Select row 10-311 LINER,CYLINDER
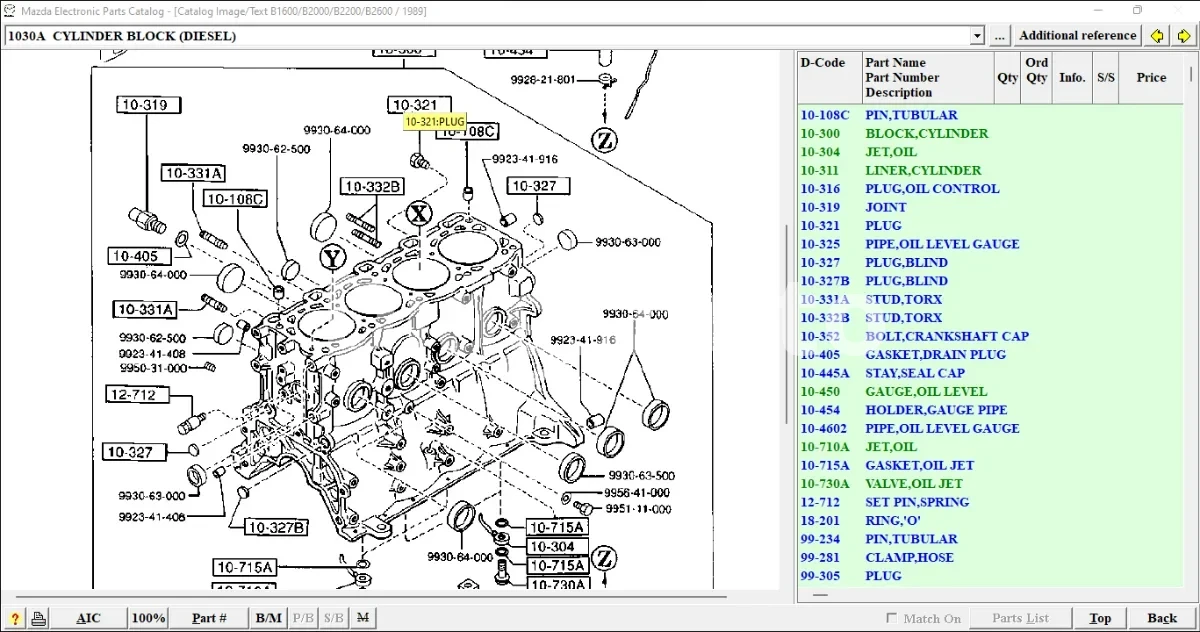The width and height of the screenshot is (1200, 632). 990,170
